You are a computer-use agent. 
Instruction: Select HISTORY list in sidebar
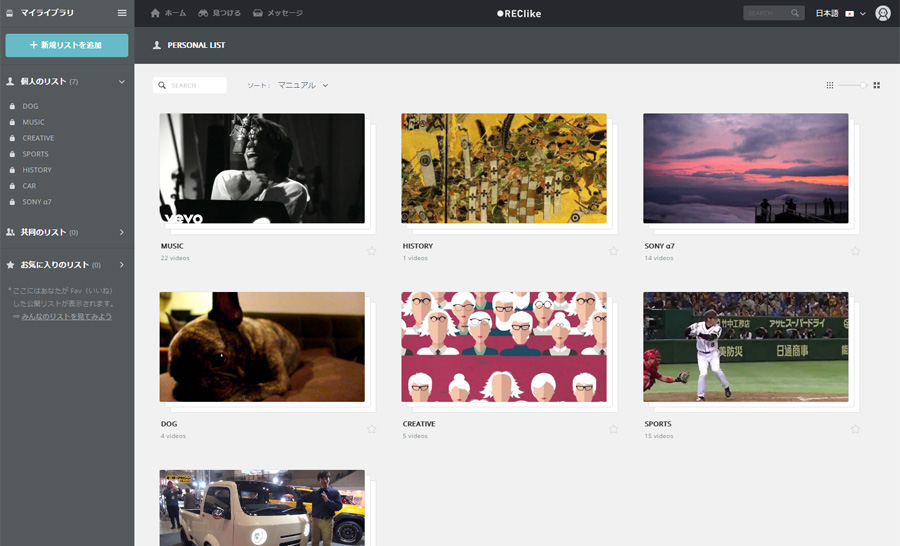click(x=37, y=170)
